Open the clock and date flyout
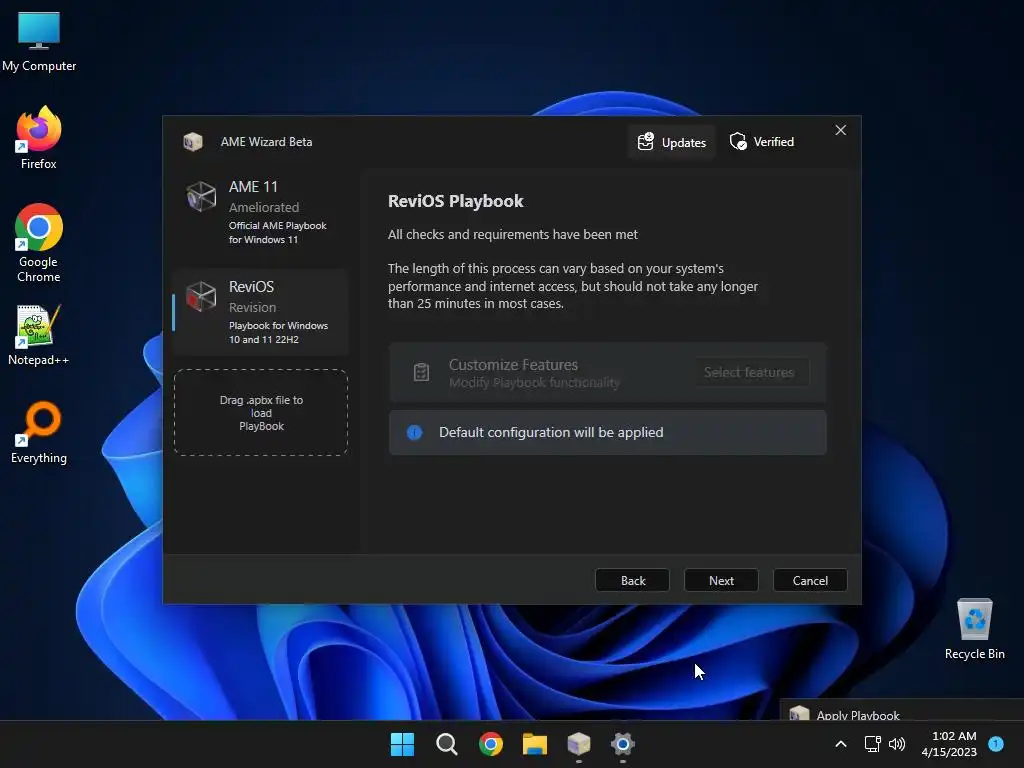The height and width of the screenshot is (768, 1024). [949, 744]
